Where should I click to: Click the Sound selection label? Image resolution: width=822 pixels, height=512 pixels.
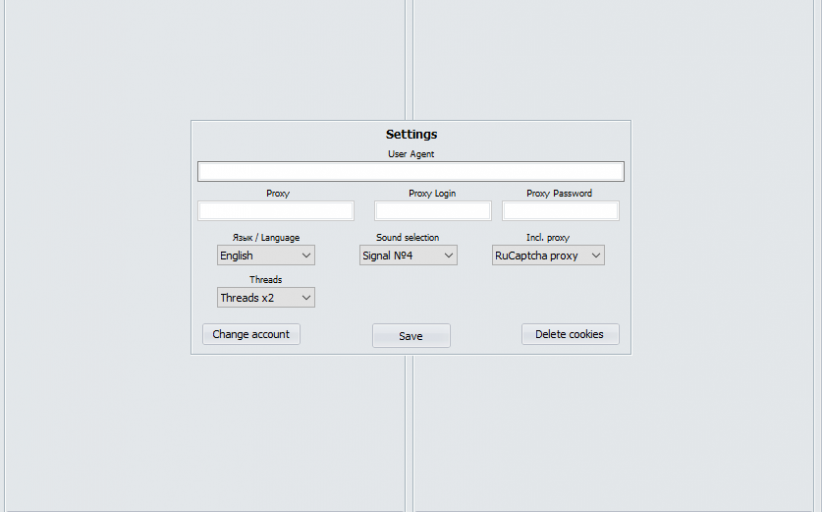407,238
